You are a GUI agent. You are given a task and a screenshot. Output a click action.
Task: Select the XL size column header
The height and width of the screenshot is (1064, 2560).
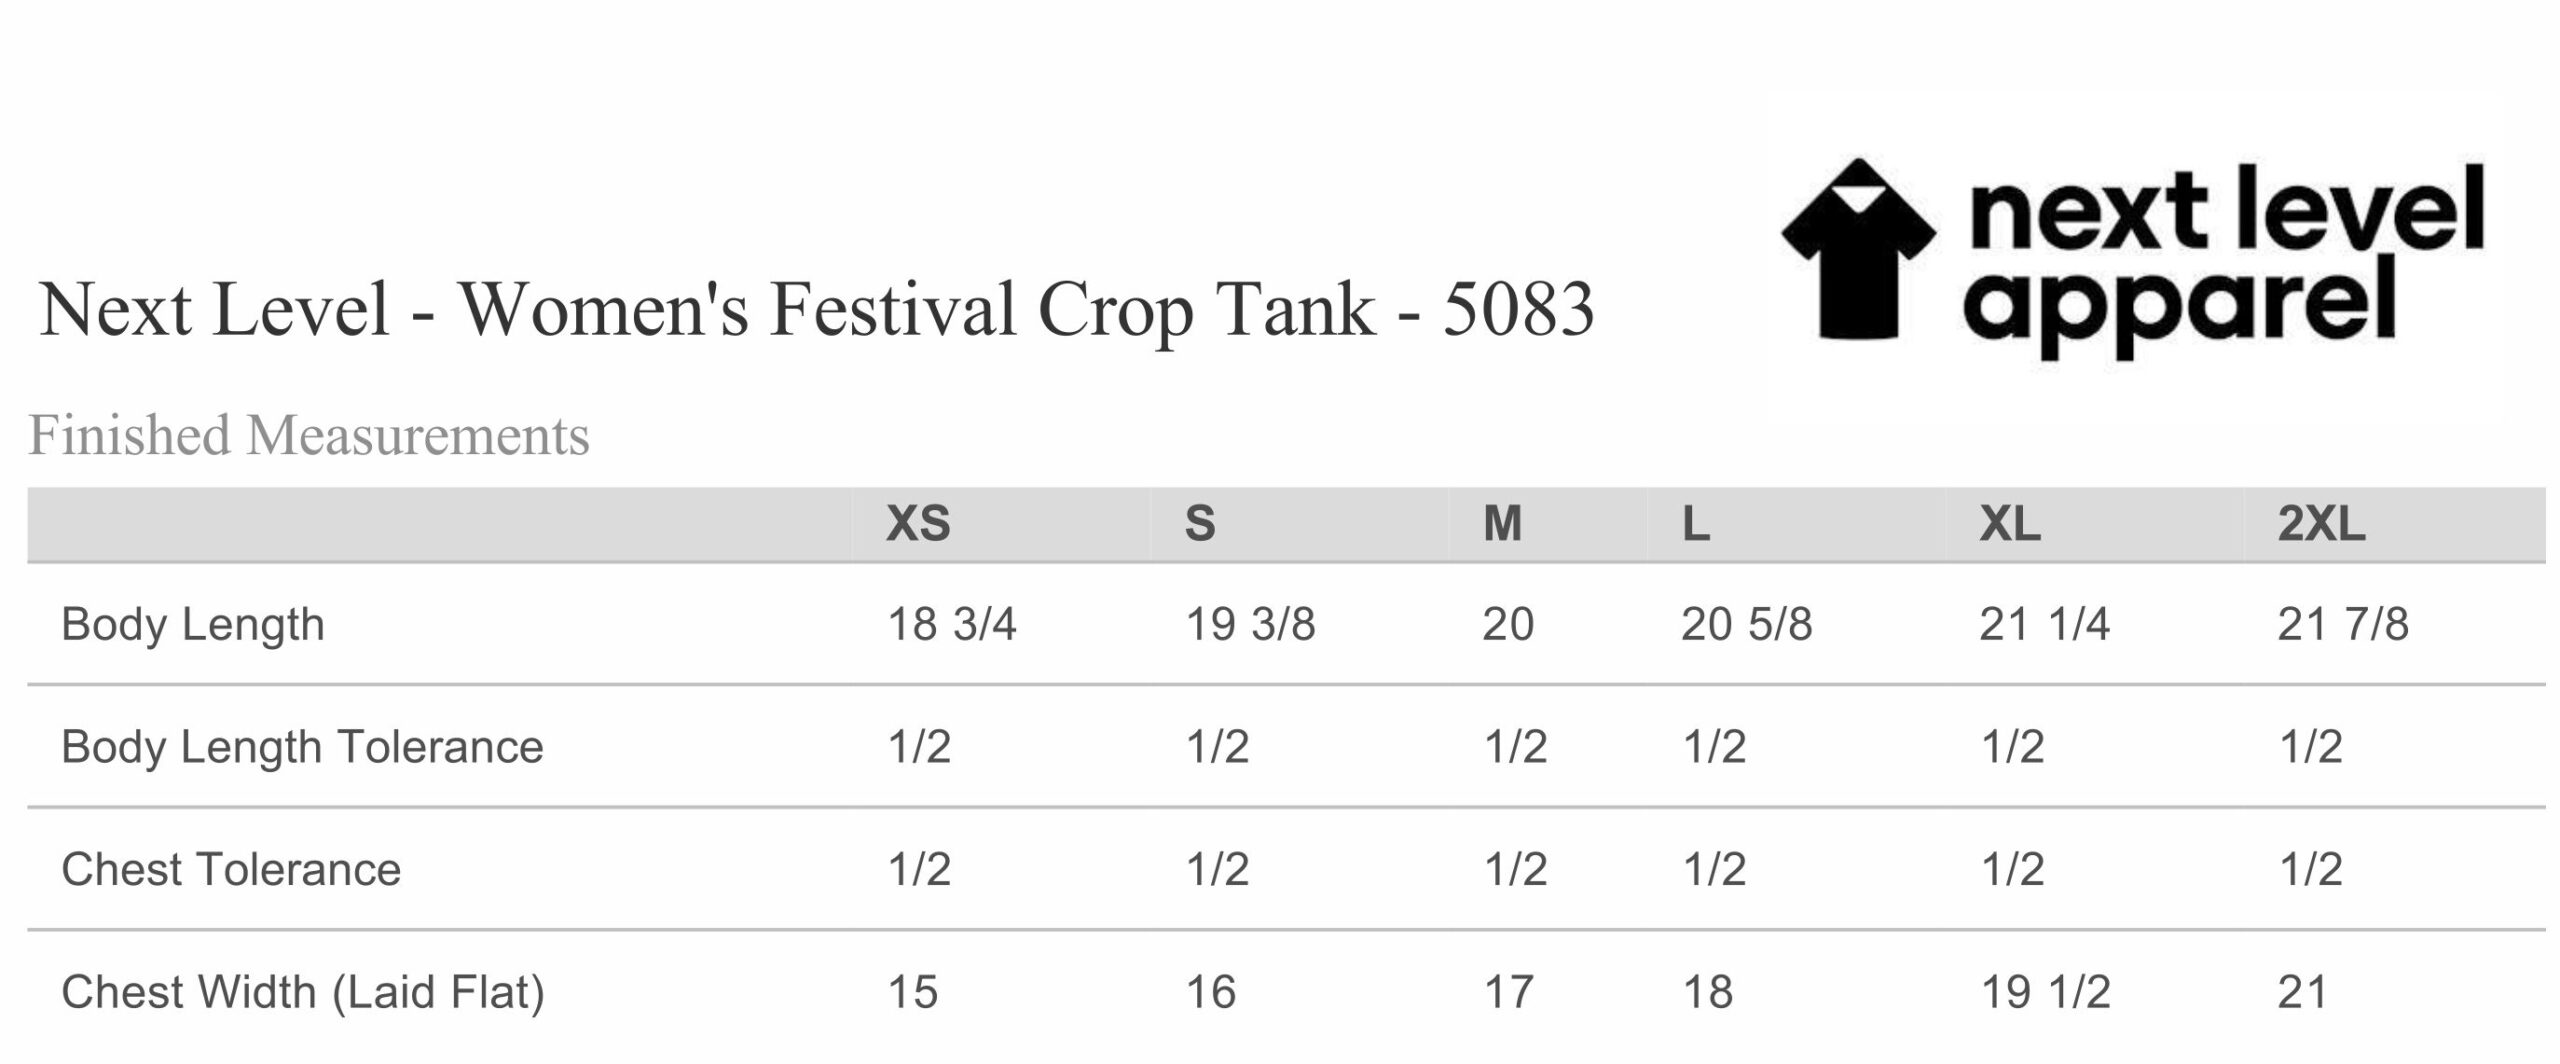click(2010, 524)
